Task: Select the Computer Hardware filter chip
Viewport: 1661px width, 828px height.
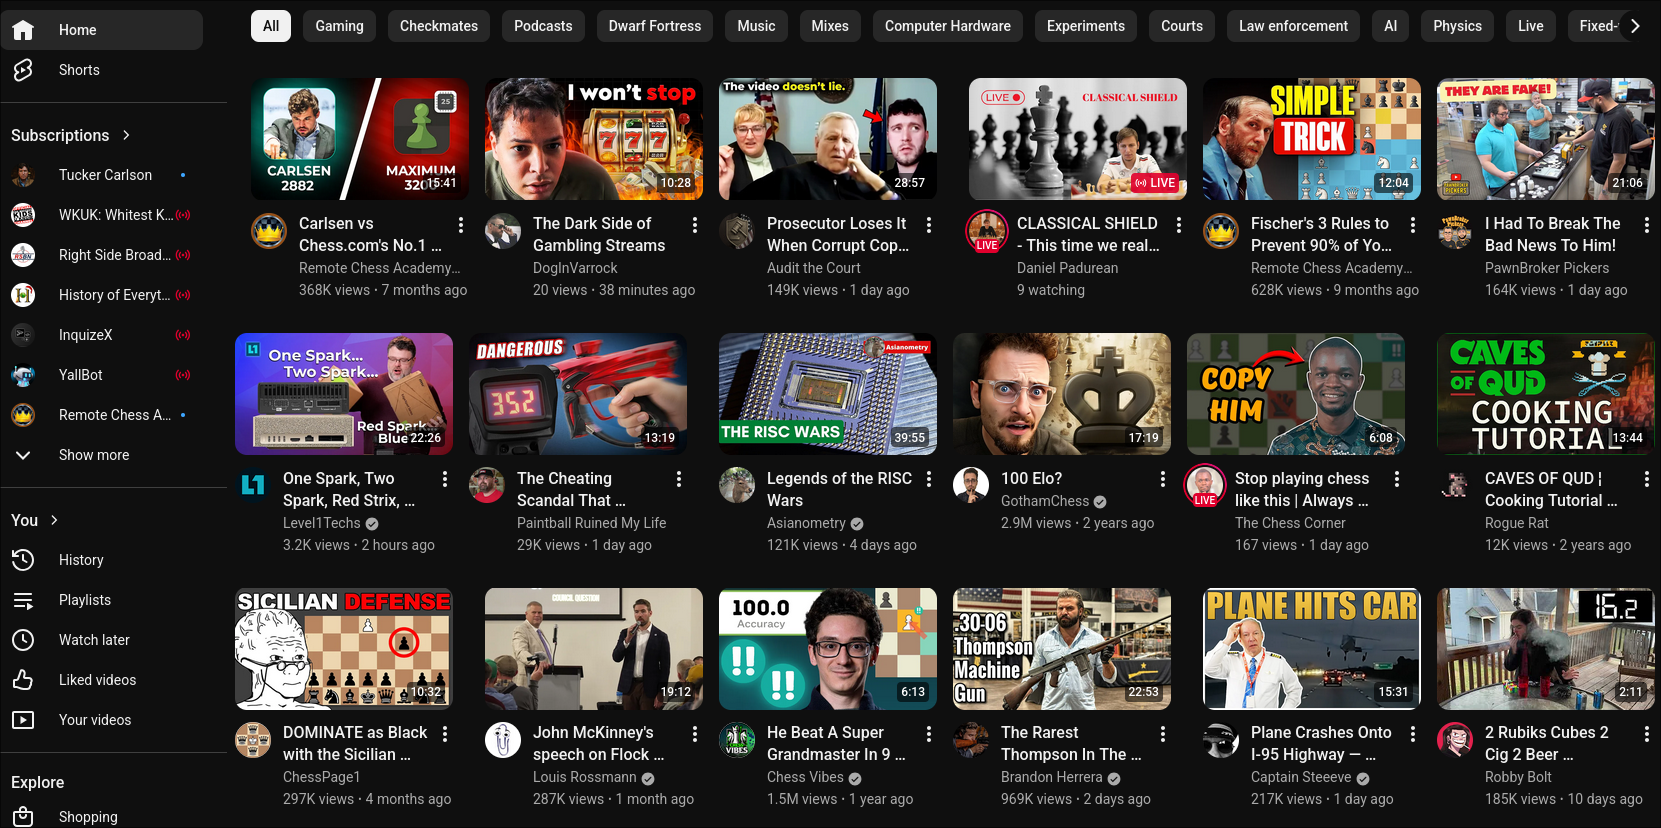Action: (x=948, y=26)
